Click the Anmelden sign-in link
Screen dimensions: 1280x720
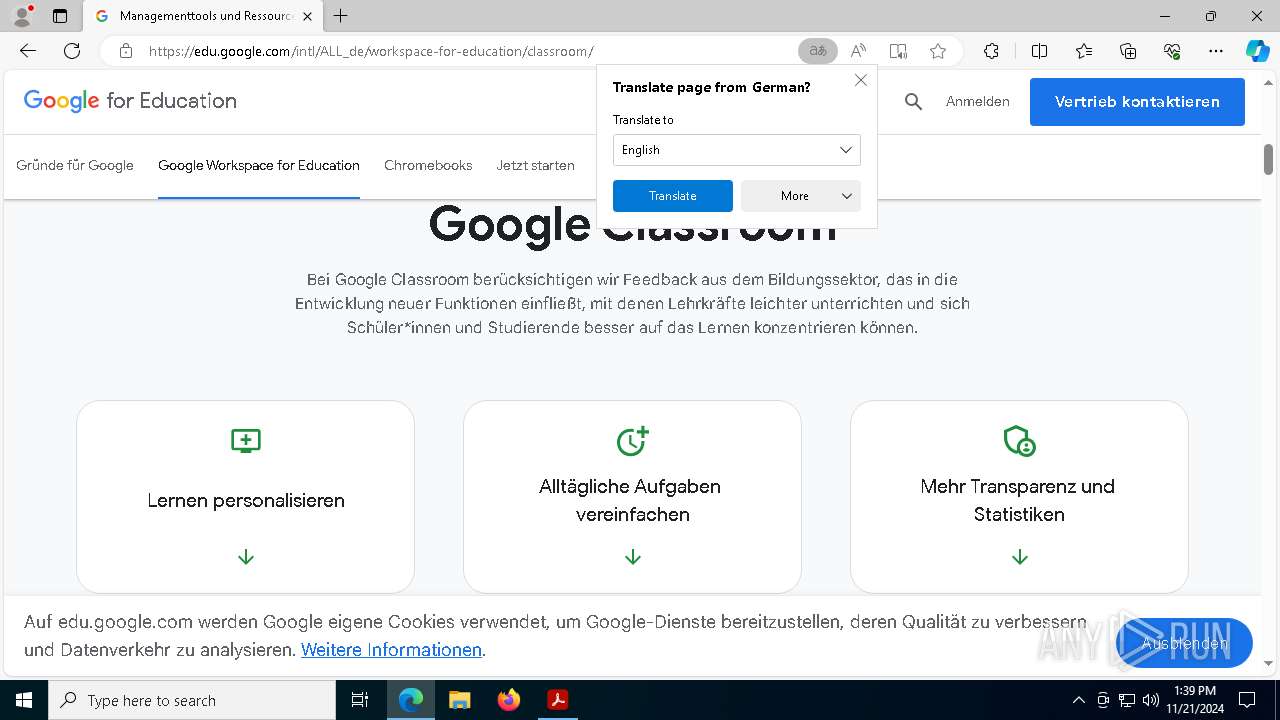click(x=978, y=101)
